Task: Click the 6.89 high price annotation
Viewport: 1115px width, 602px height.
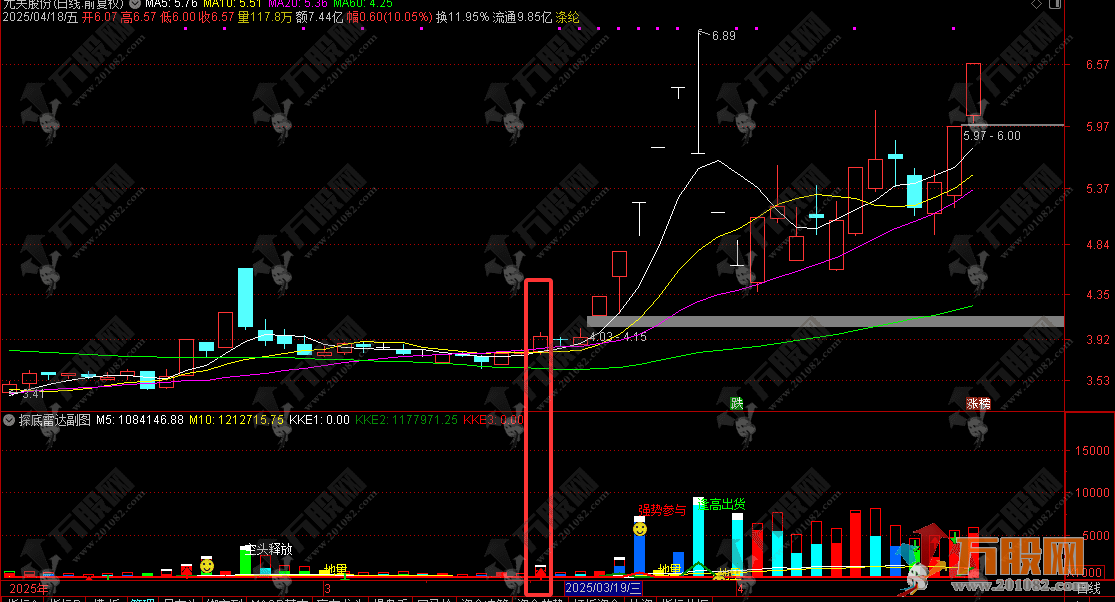Action: 724,36
